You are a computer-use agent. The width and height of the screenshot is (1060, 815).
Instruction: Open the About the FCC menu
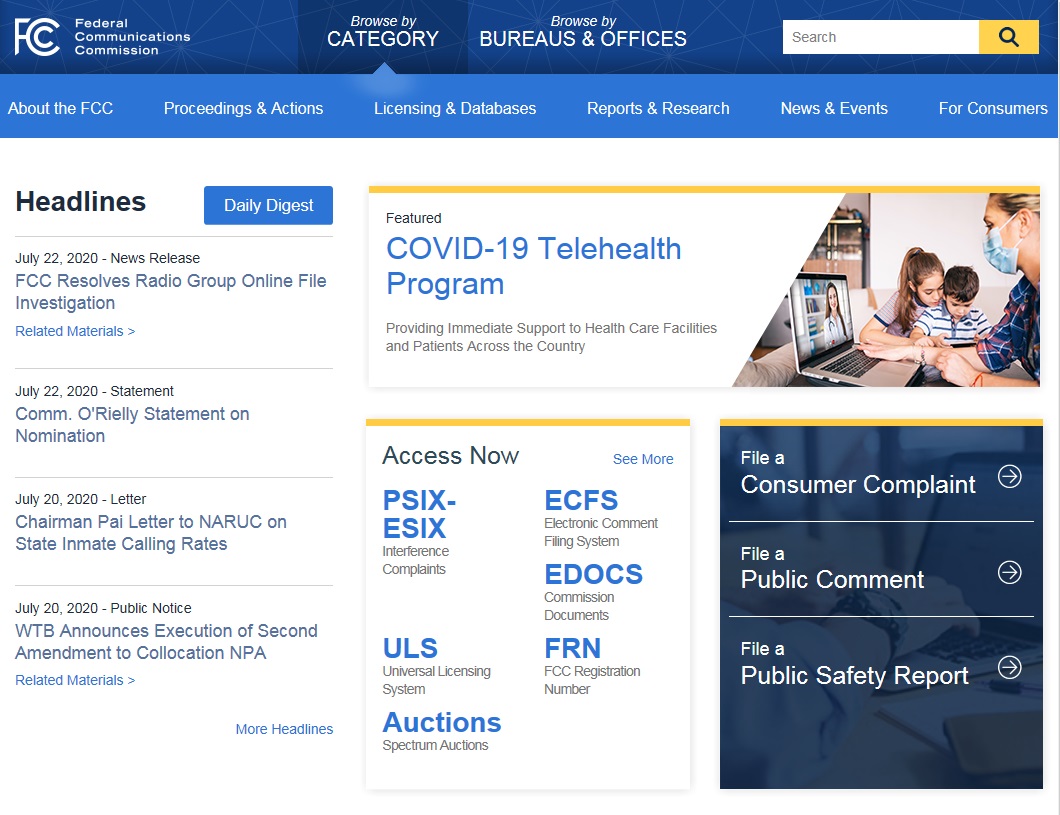60,108
